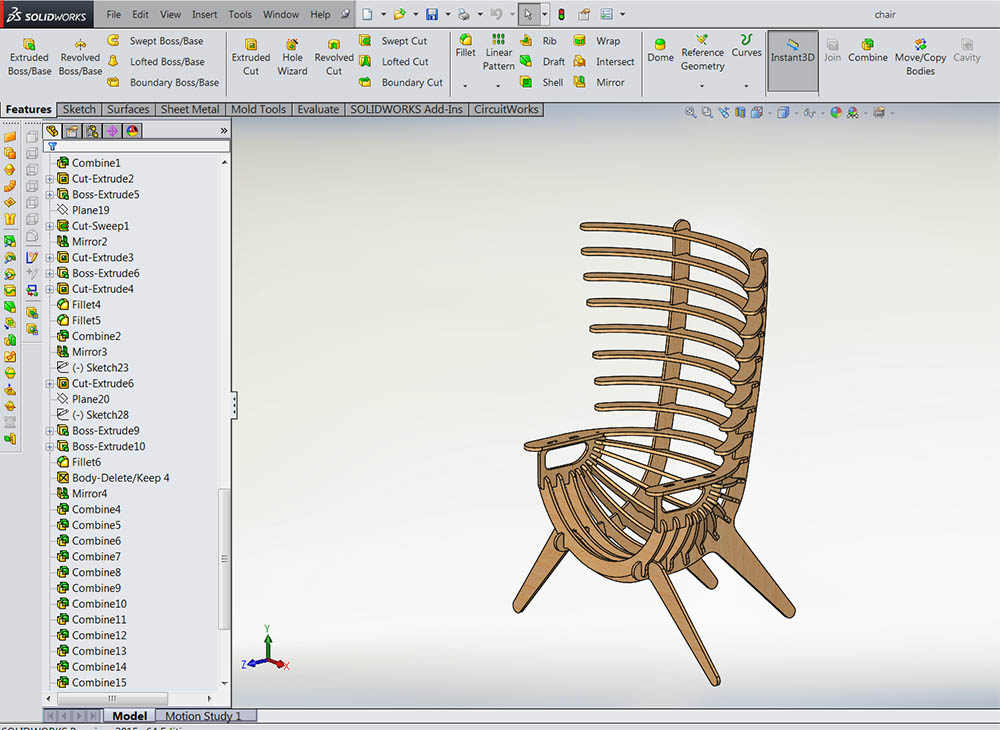1000x730 pixels.
Task: Open DimXpertManager tab icon
Action: click(x=112, y=131)
